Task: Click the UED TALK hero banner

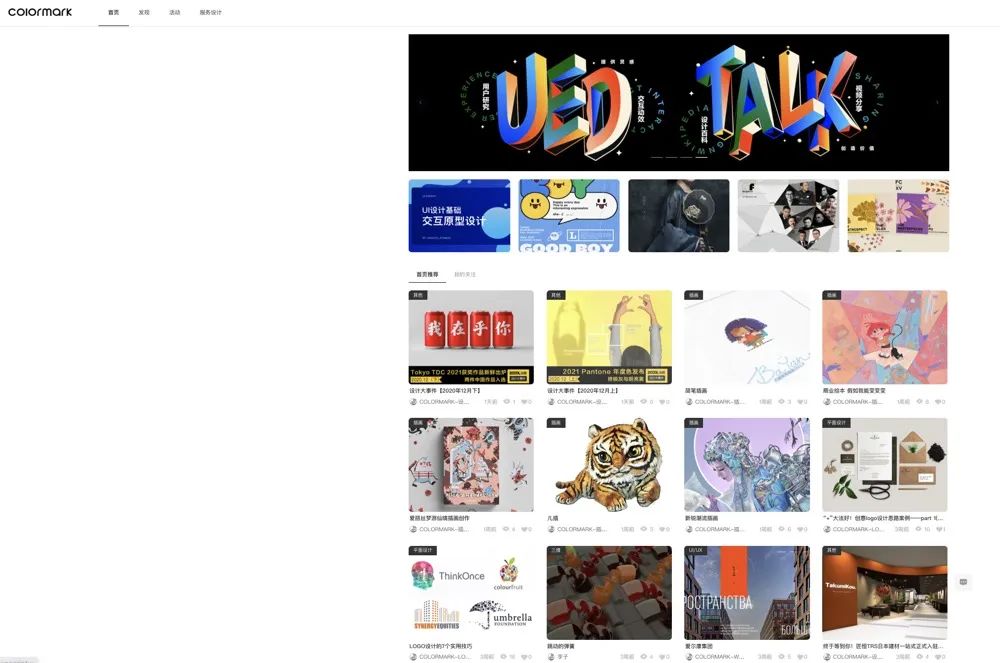Action: (679, 103)
